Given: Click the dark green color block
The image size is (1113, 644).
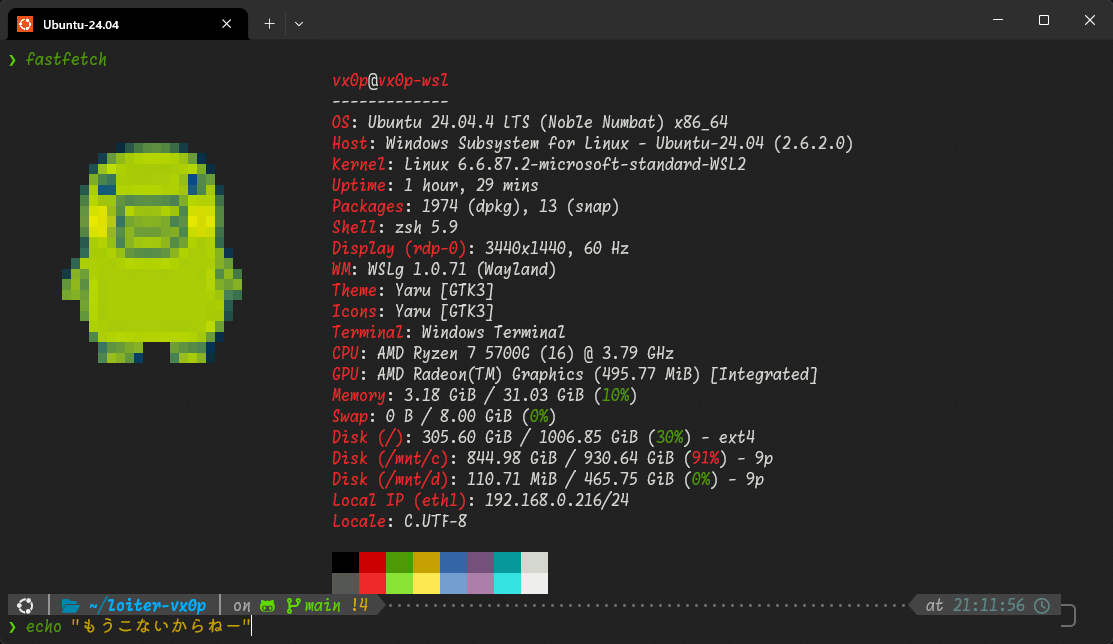Looking at the screenshot, I should coord(400,562).
